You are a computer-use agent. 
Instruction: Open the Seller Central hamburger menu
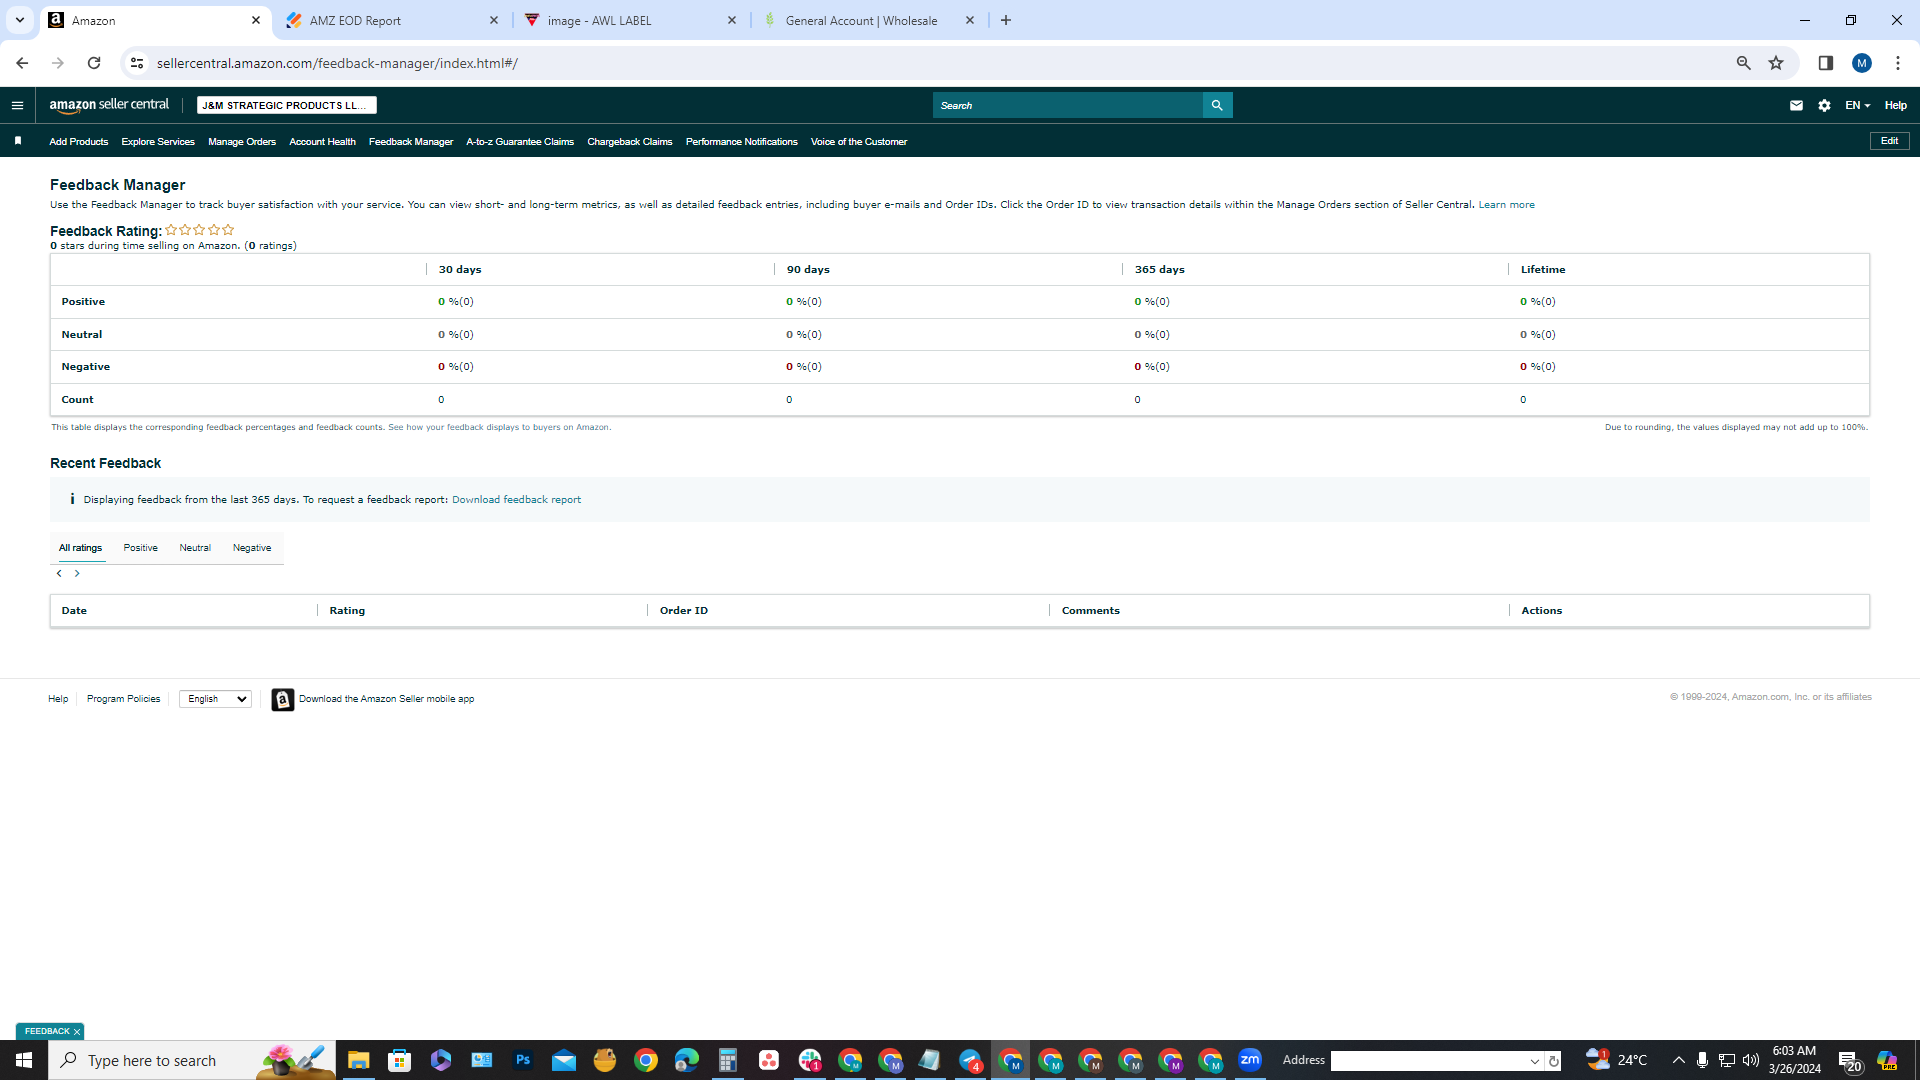17,105
